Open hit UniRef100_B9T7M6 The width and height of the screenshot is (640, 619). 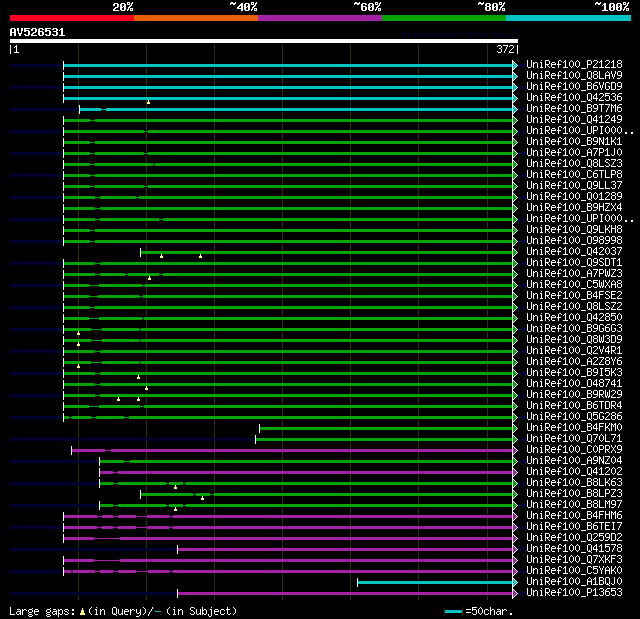click(x=574, y=109)
